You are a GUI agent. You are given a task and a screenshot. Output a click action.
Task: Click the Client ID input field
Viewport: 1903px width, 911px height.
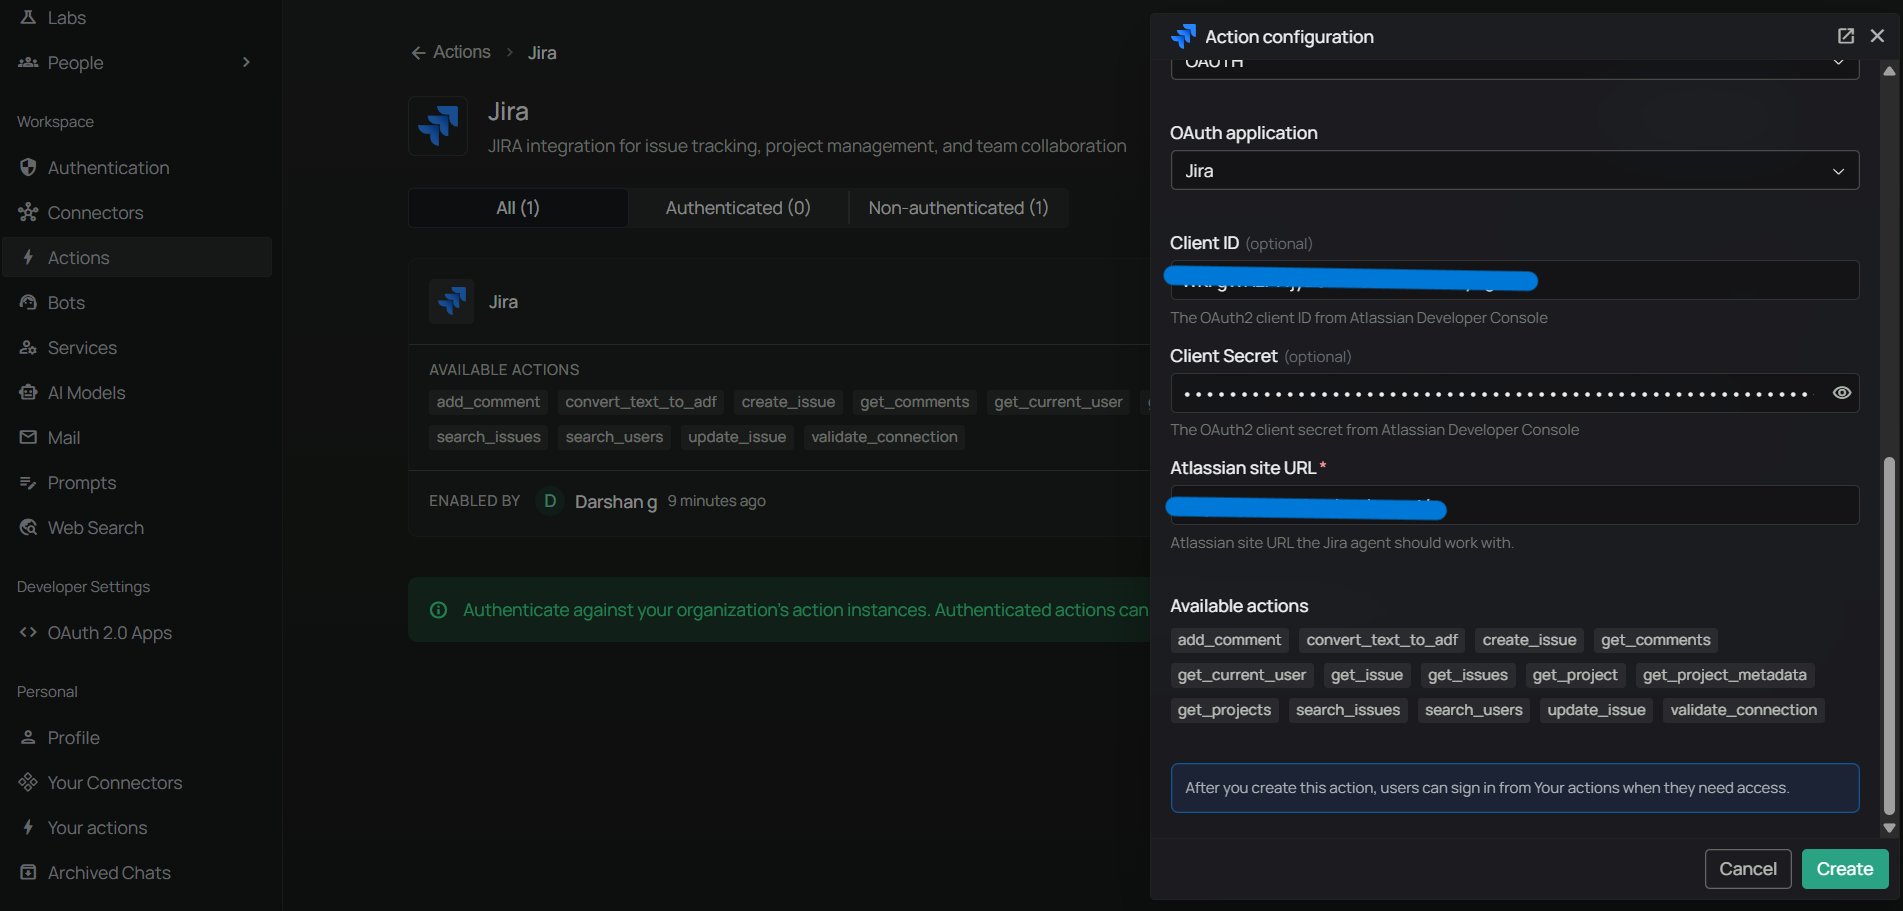(1514, 280)
